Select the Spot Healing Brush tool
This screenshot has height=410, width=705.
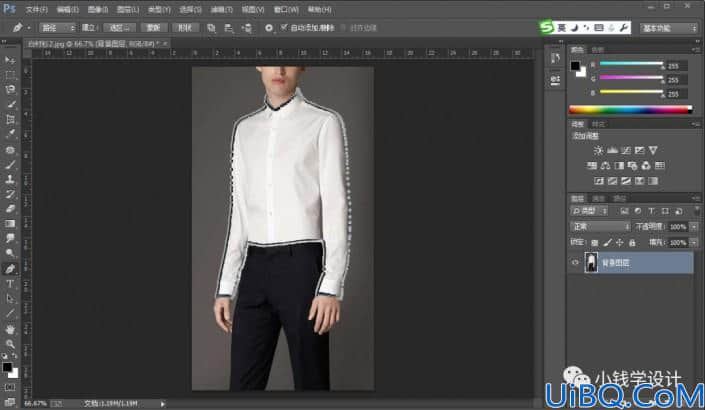click(x=10, y=149)
